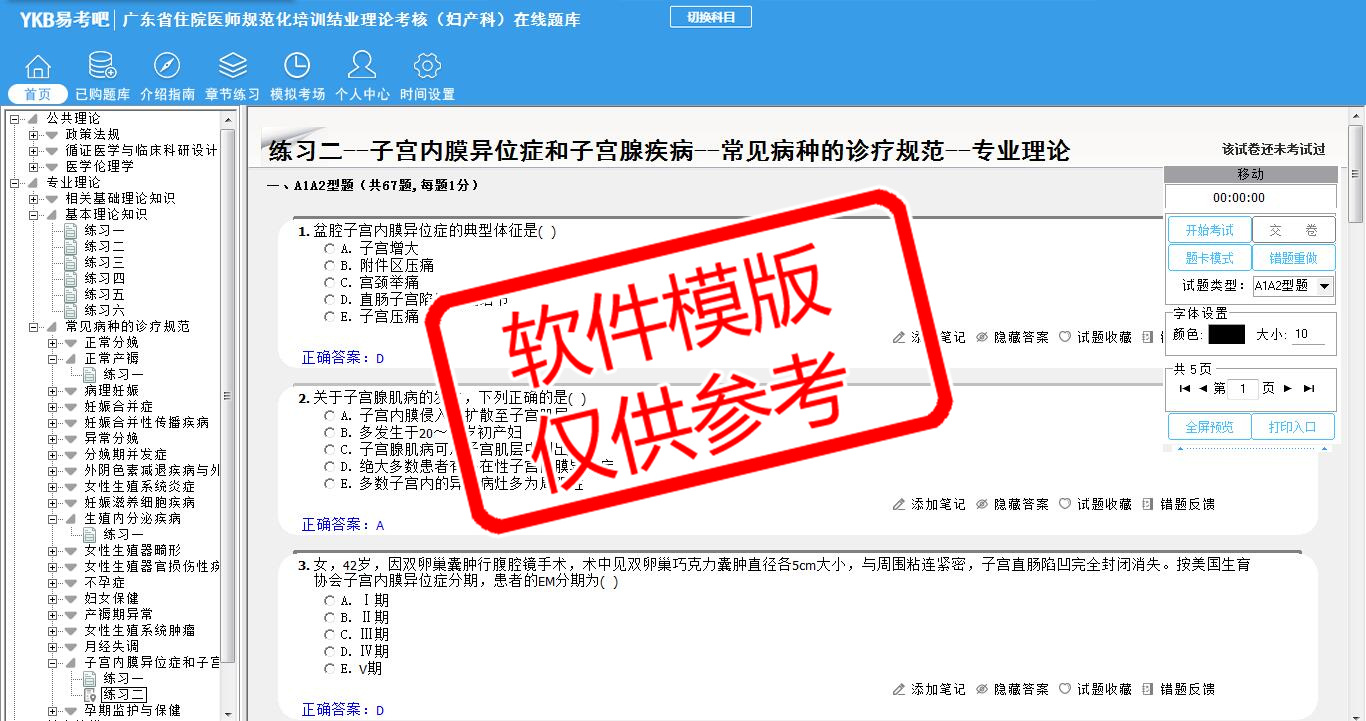Open 时间设置 gear icon
The height and width of the screenshot is (721, 1366).
coord(427,67)
